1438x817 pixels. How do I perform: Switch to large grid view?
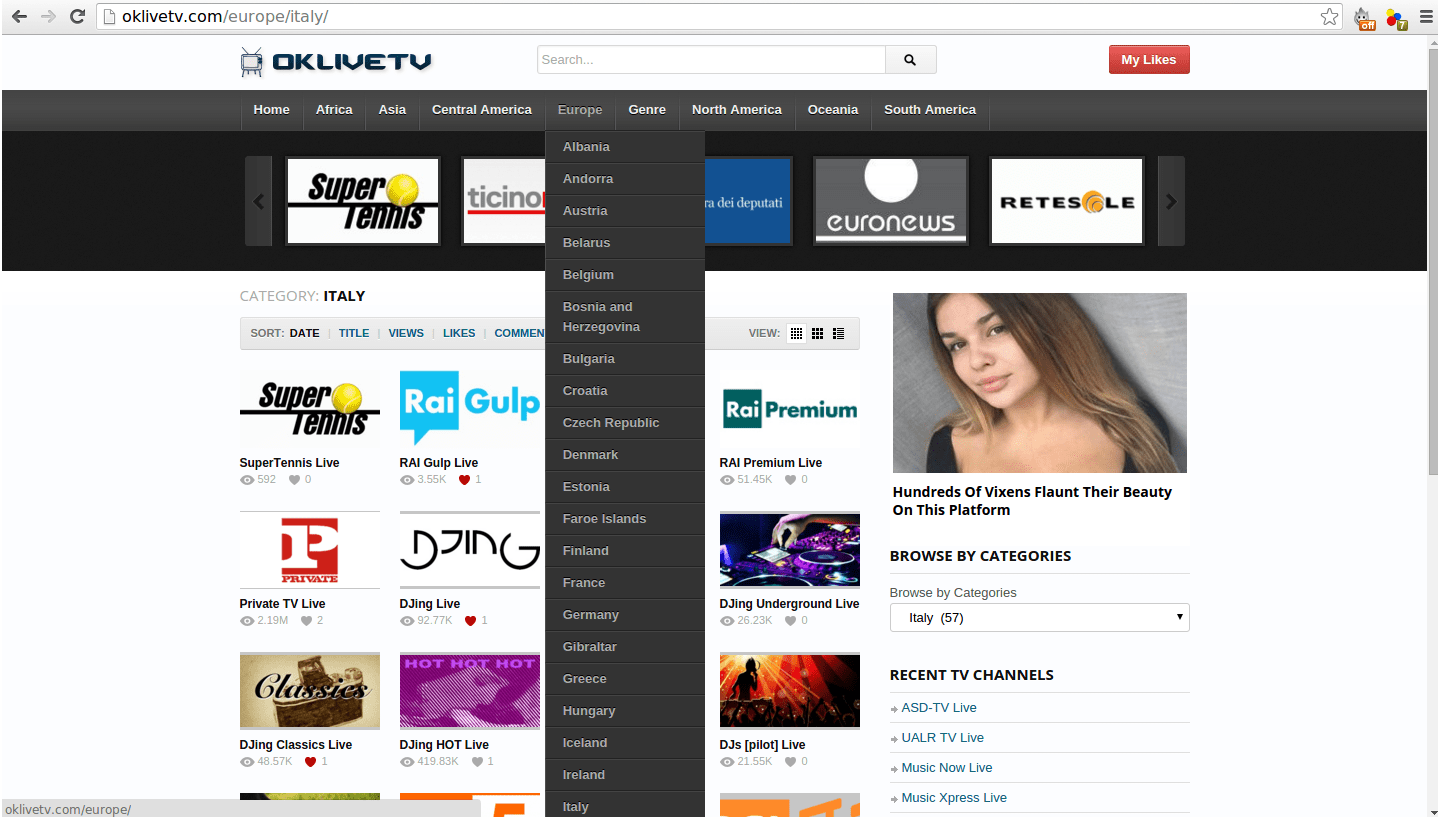(817, 333)
